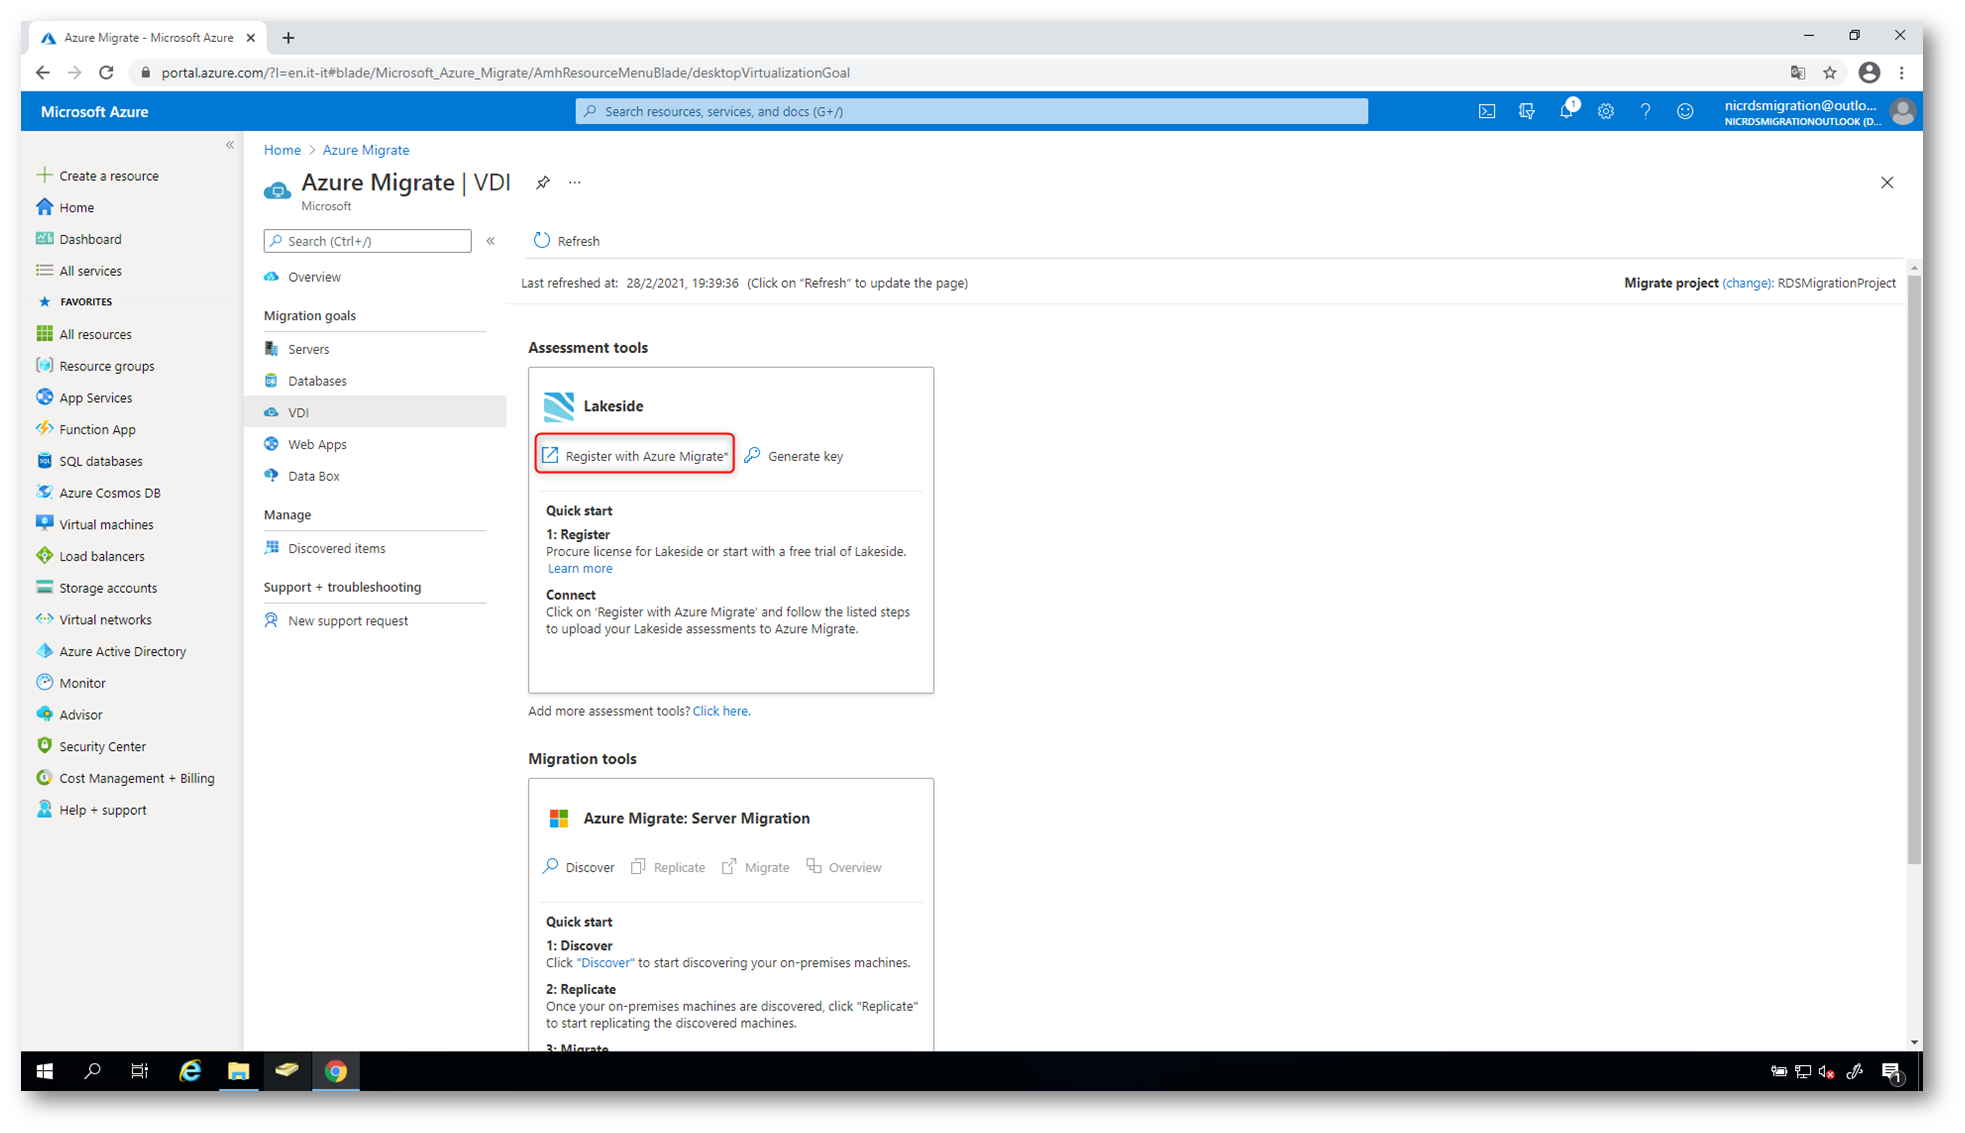Click Discover in Server Migration card

coord(579,867)
